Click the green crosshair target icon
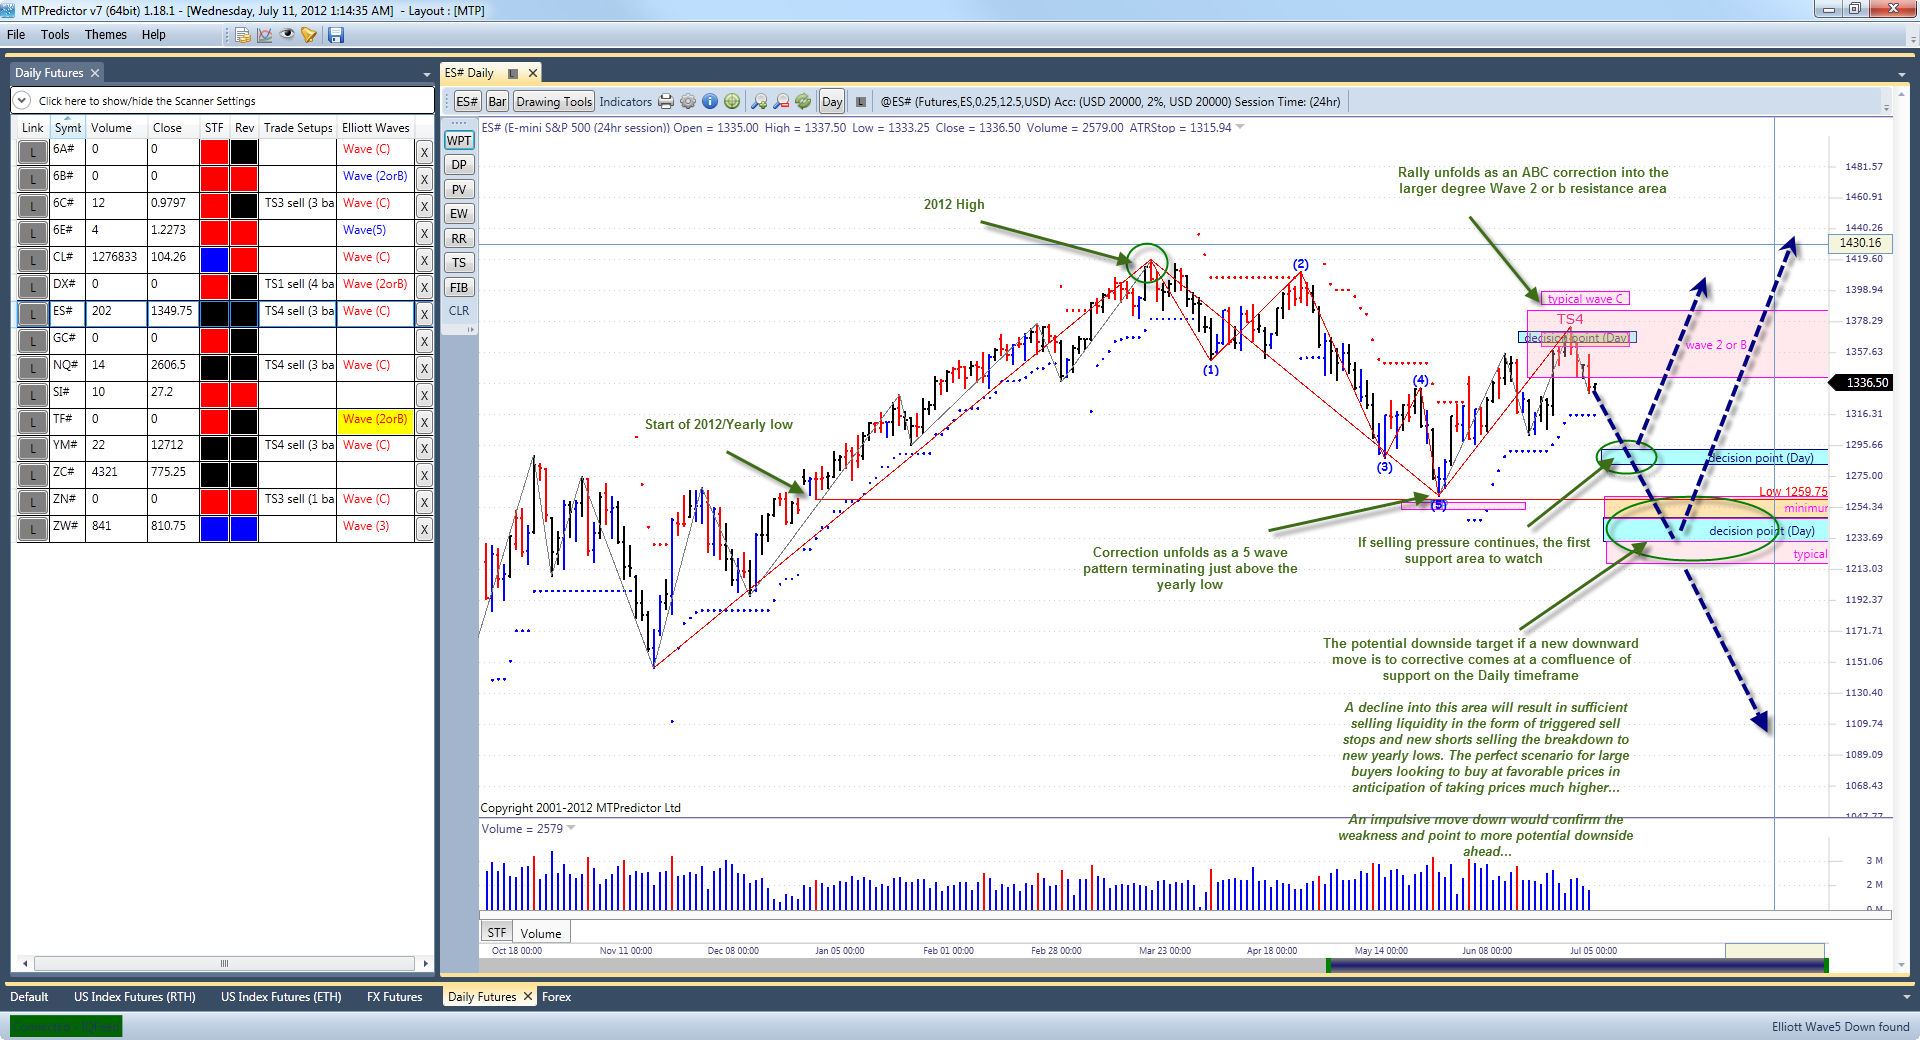 pyautogui.click(x=732, y=101)
